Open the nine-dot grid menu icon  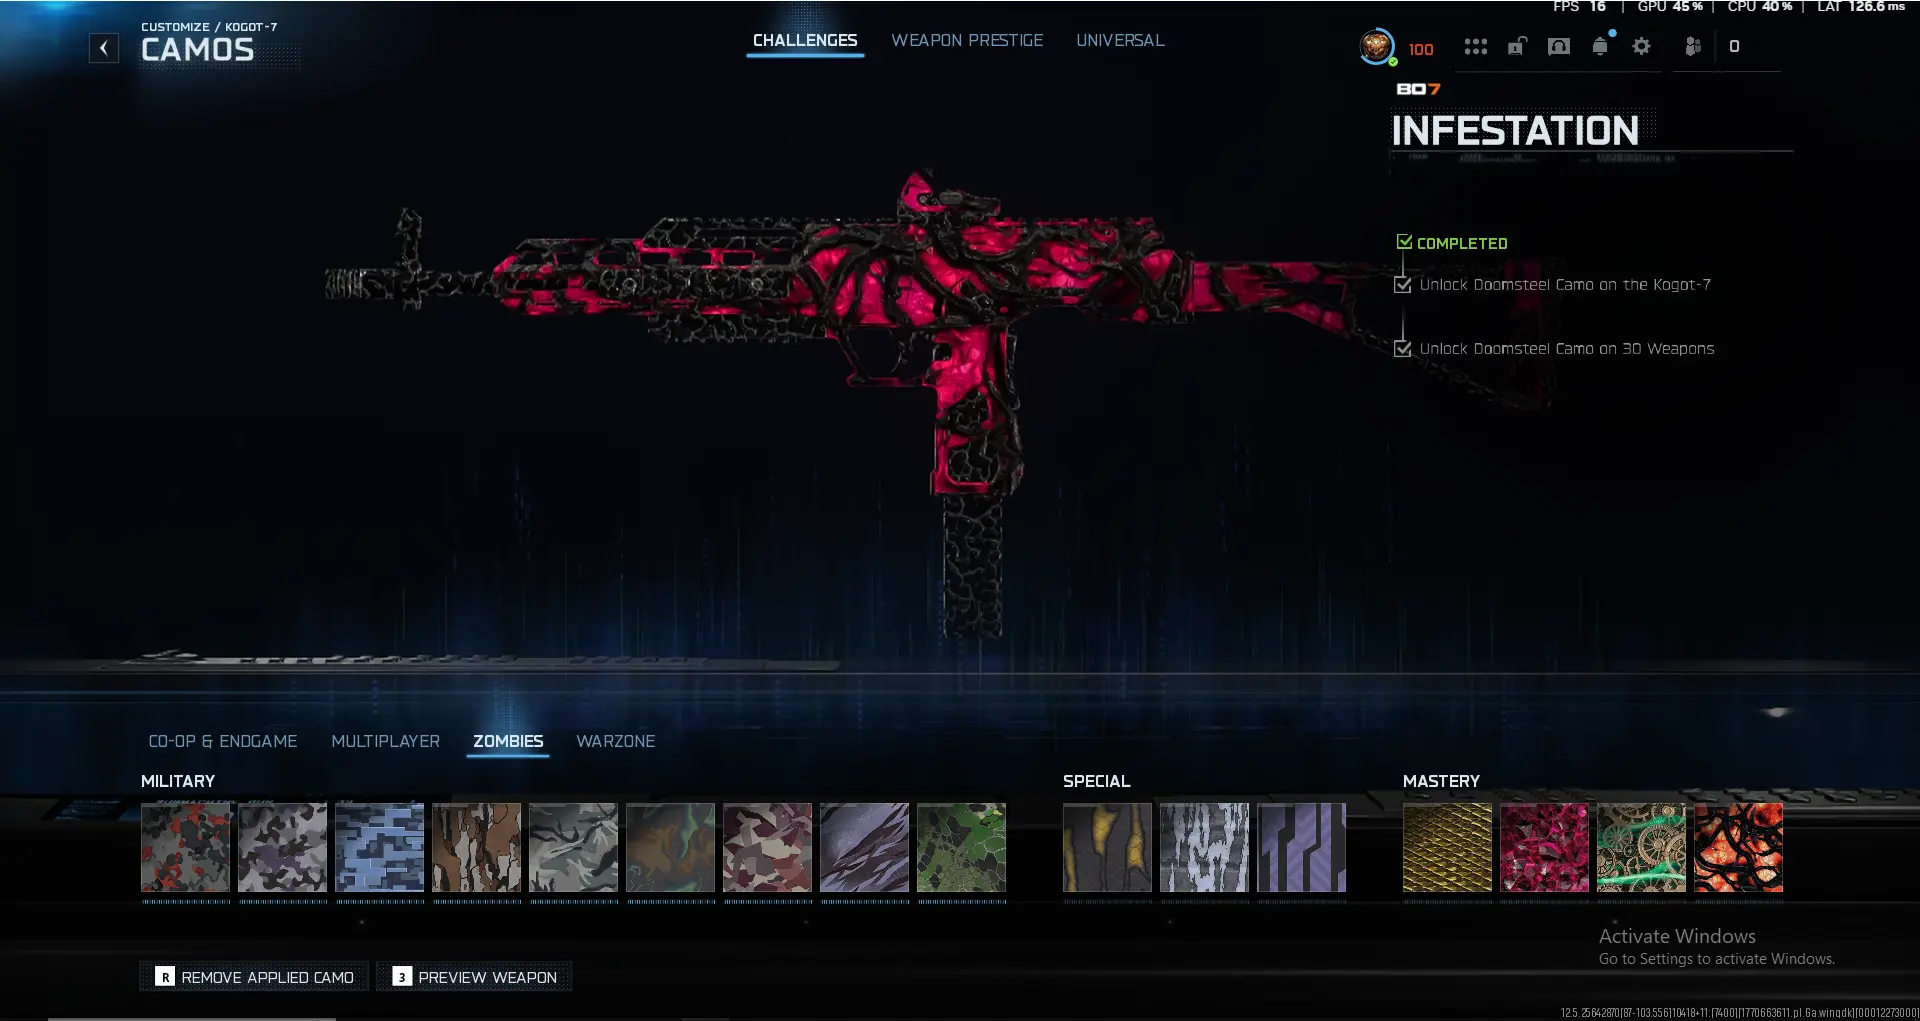(1476, 47)
